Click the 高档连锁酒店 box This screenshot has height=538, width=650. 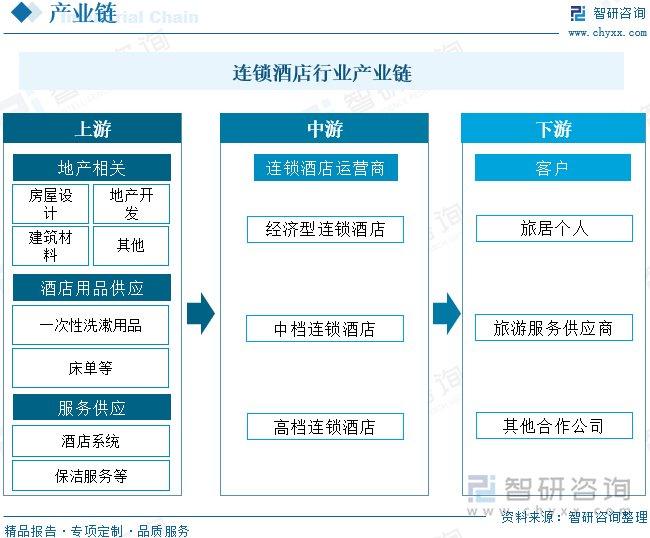pyautogui.click(x=325, y=427)
